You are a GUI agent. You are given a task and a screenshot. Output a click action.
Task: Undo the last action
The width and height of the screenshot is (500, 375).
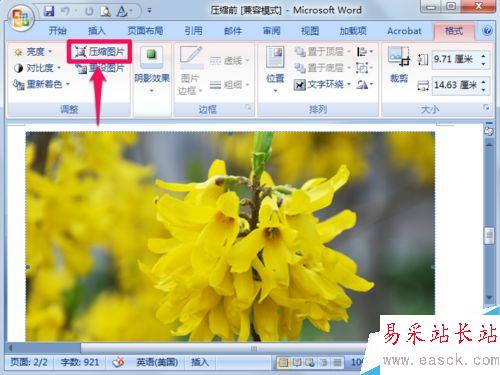point(66,11)
